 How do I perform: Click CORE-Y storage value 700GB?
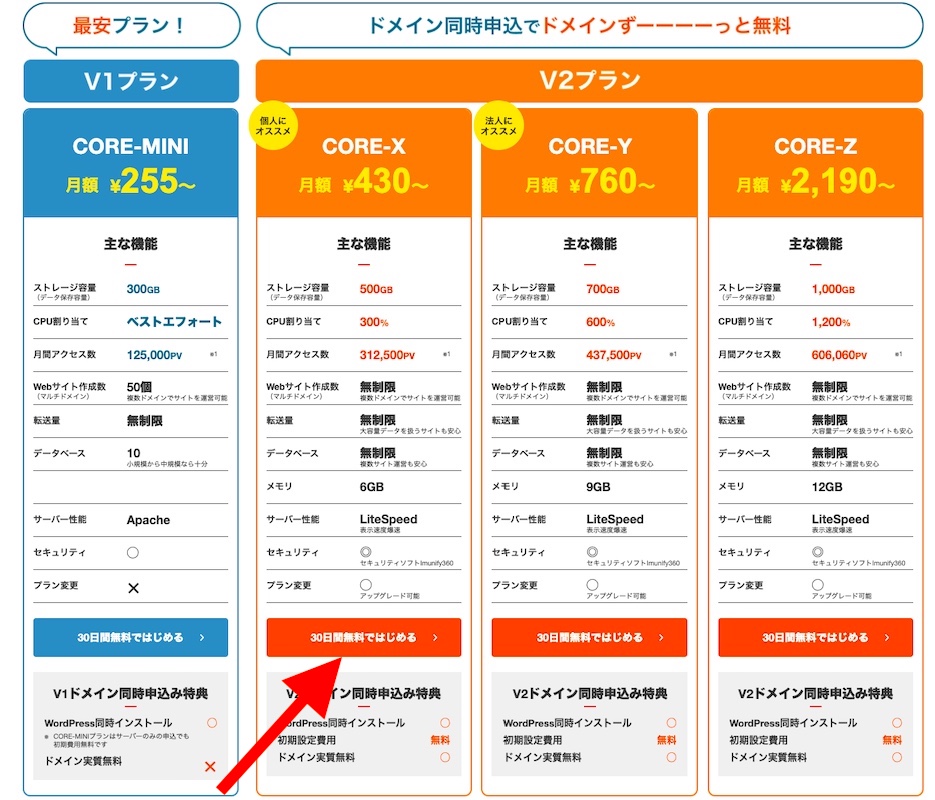click(603, 289)
